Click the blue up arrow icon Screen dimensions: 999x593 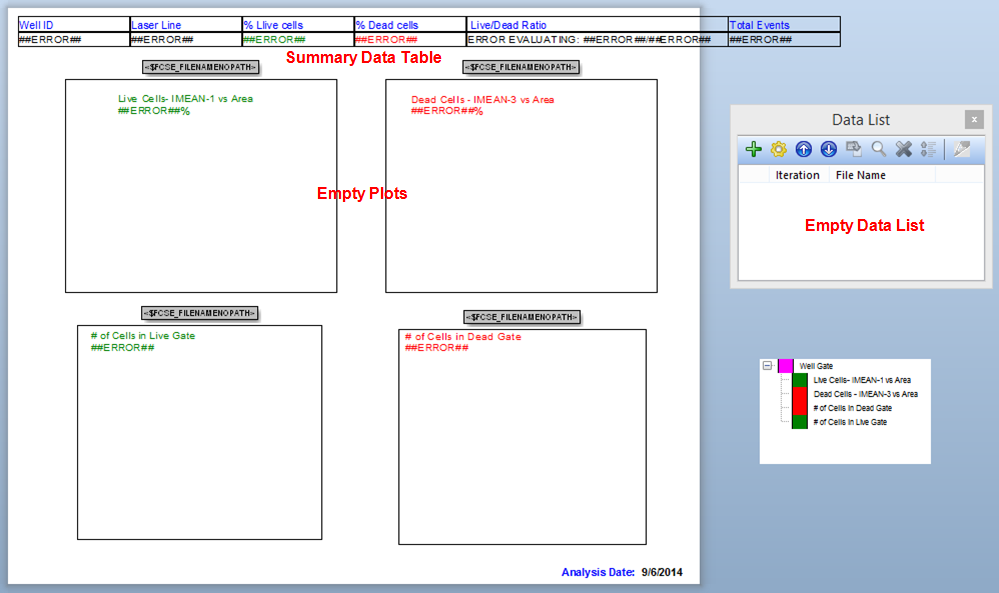pyautogui.click(x=804, y=149)
